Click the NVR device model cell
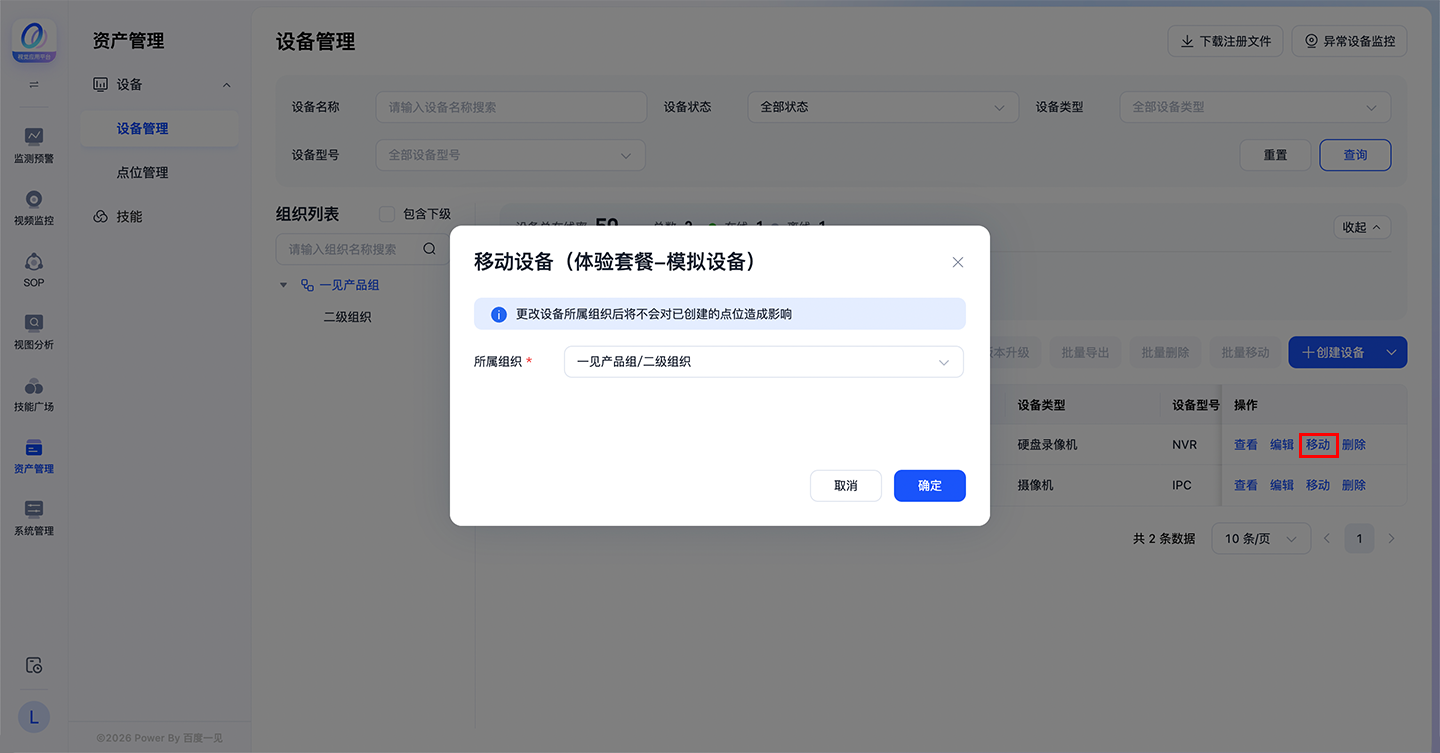 [1184, 445]
